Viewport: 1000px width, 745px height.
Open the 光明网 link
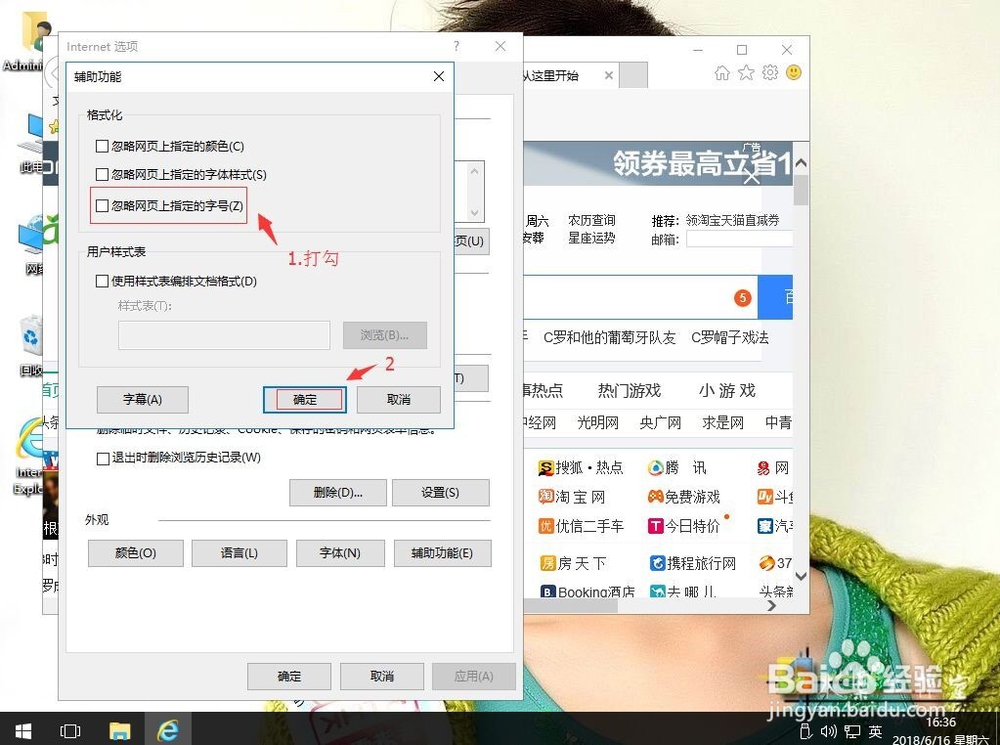click(598, 422)
